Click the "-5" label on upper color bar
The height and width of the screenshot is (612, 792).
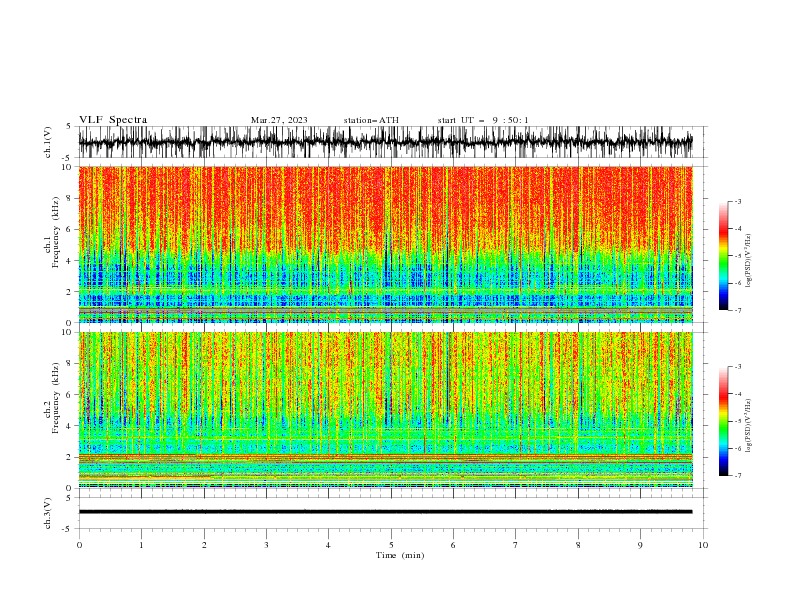(x=738, y=256)
